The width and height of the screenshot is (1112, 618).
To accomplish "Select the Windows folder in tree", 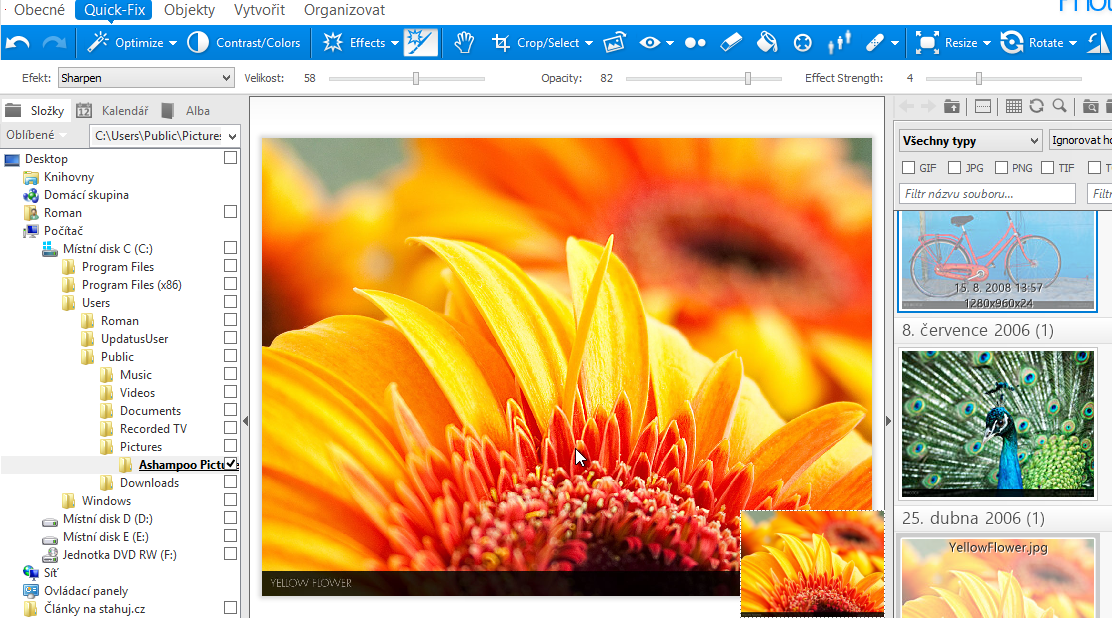I will tap(106, 500).
